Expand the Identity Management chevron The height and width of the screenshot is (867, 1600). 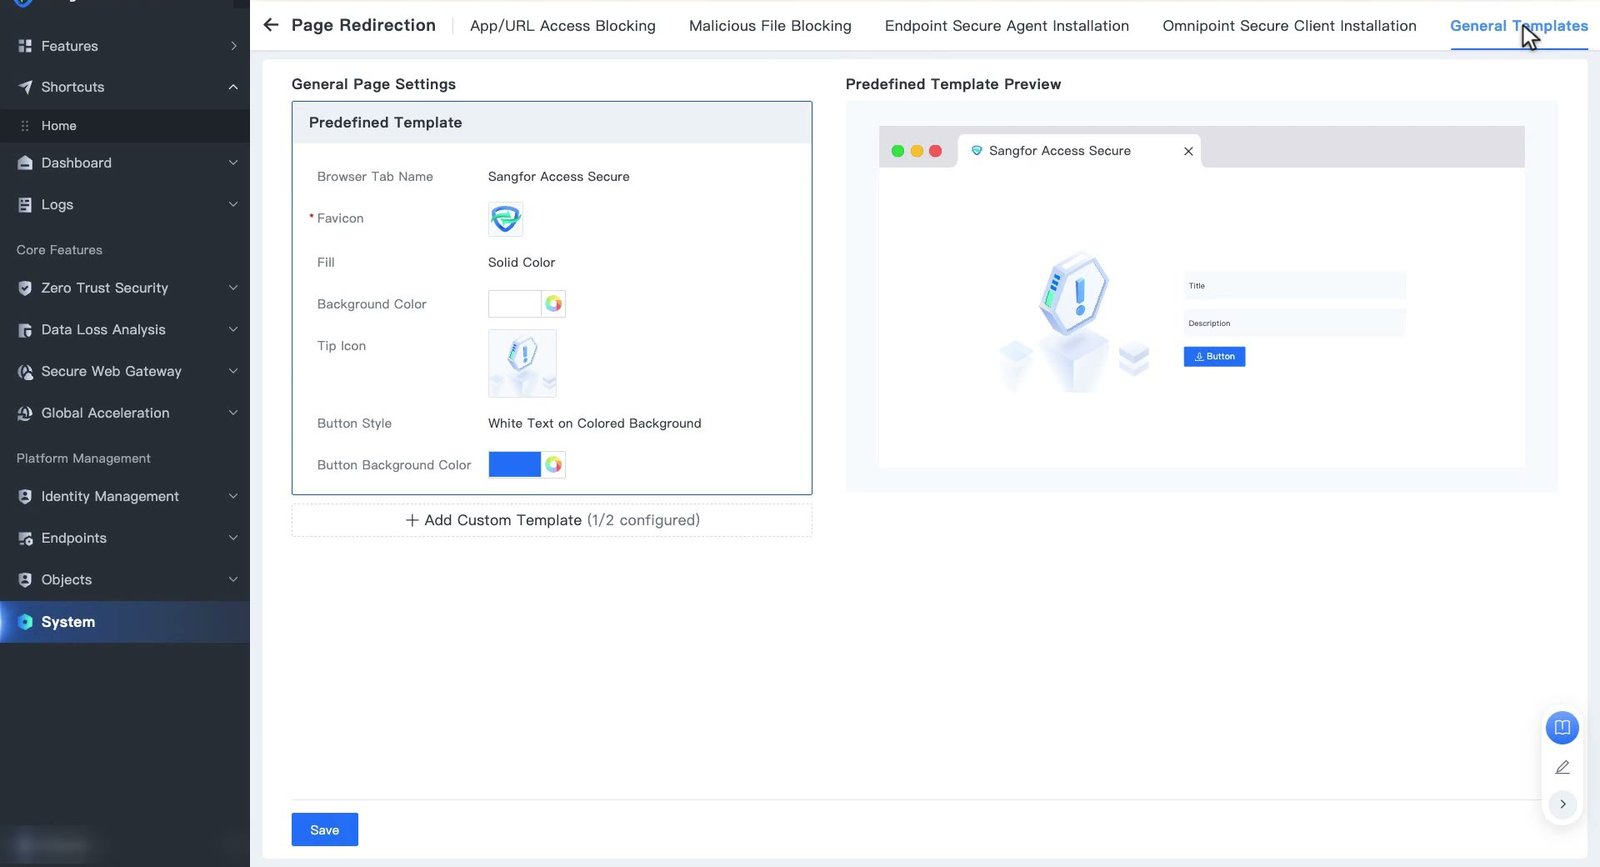(233, 497)
